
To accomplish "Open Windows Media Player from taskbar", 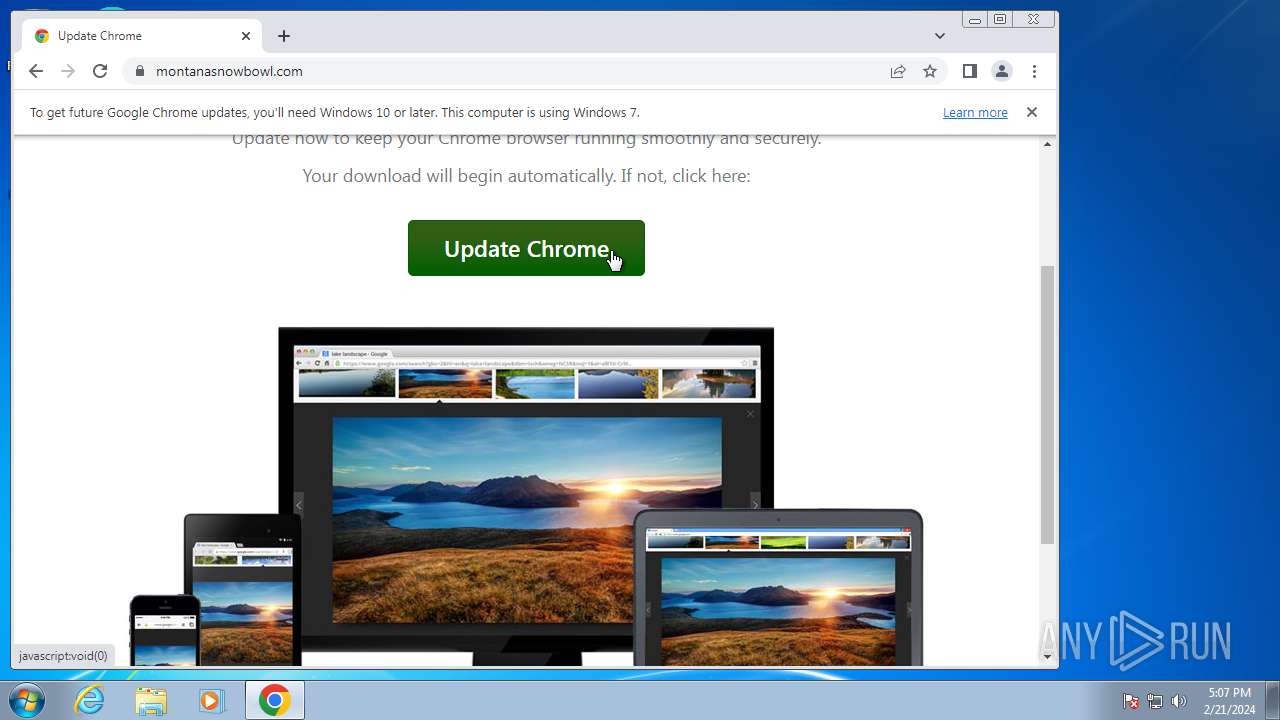I will (x=211, y=701).
